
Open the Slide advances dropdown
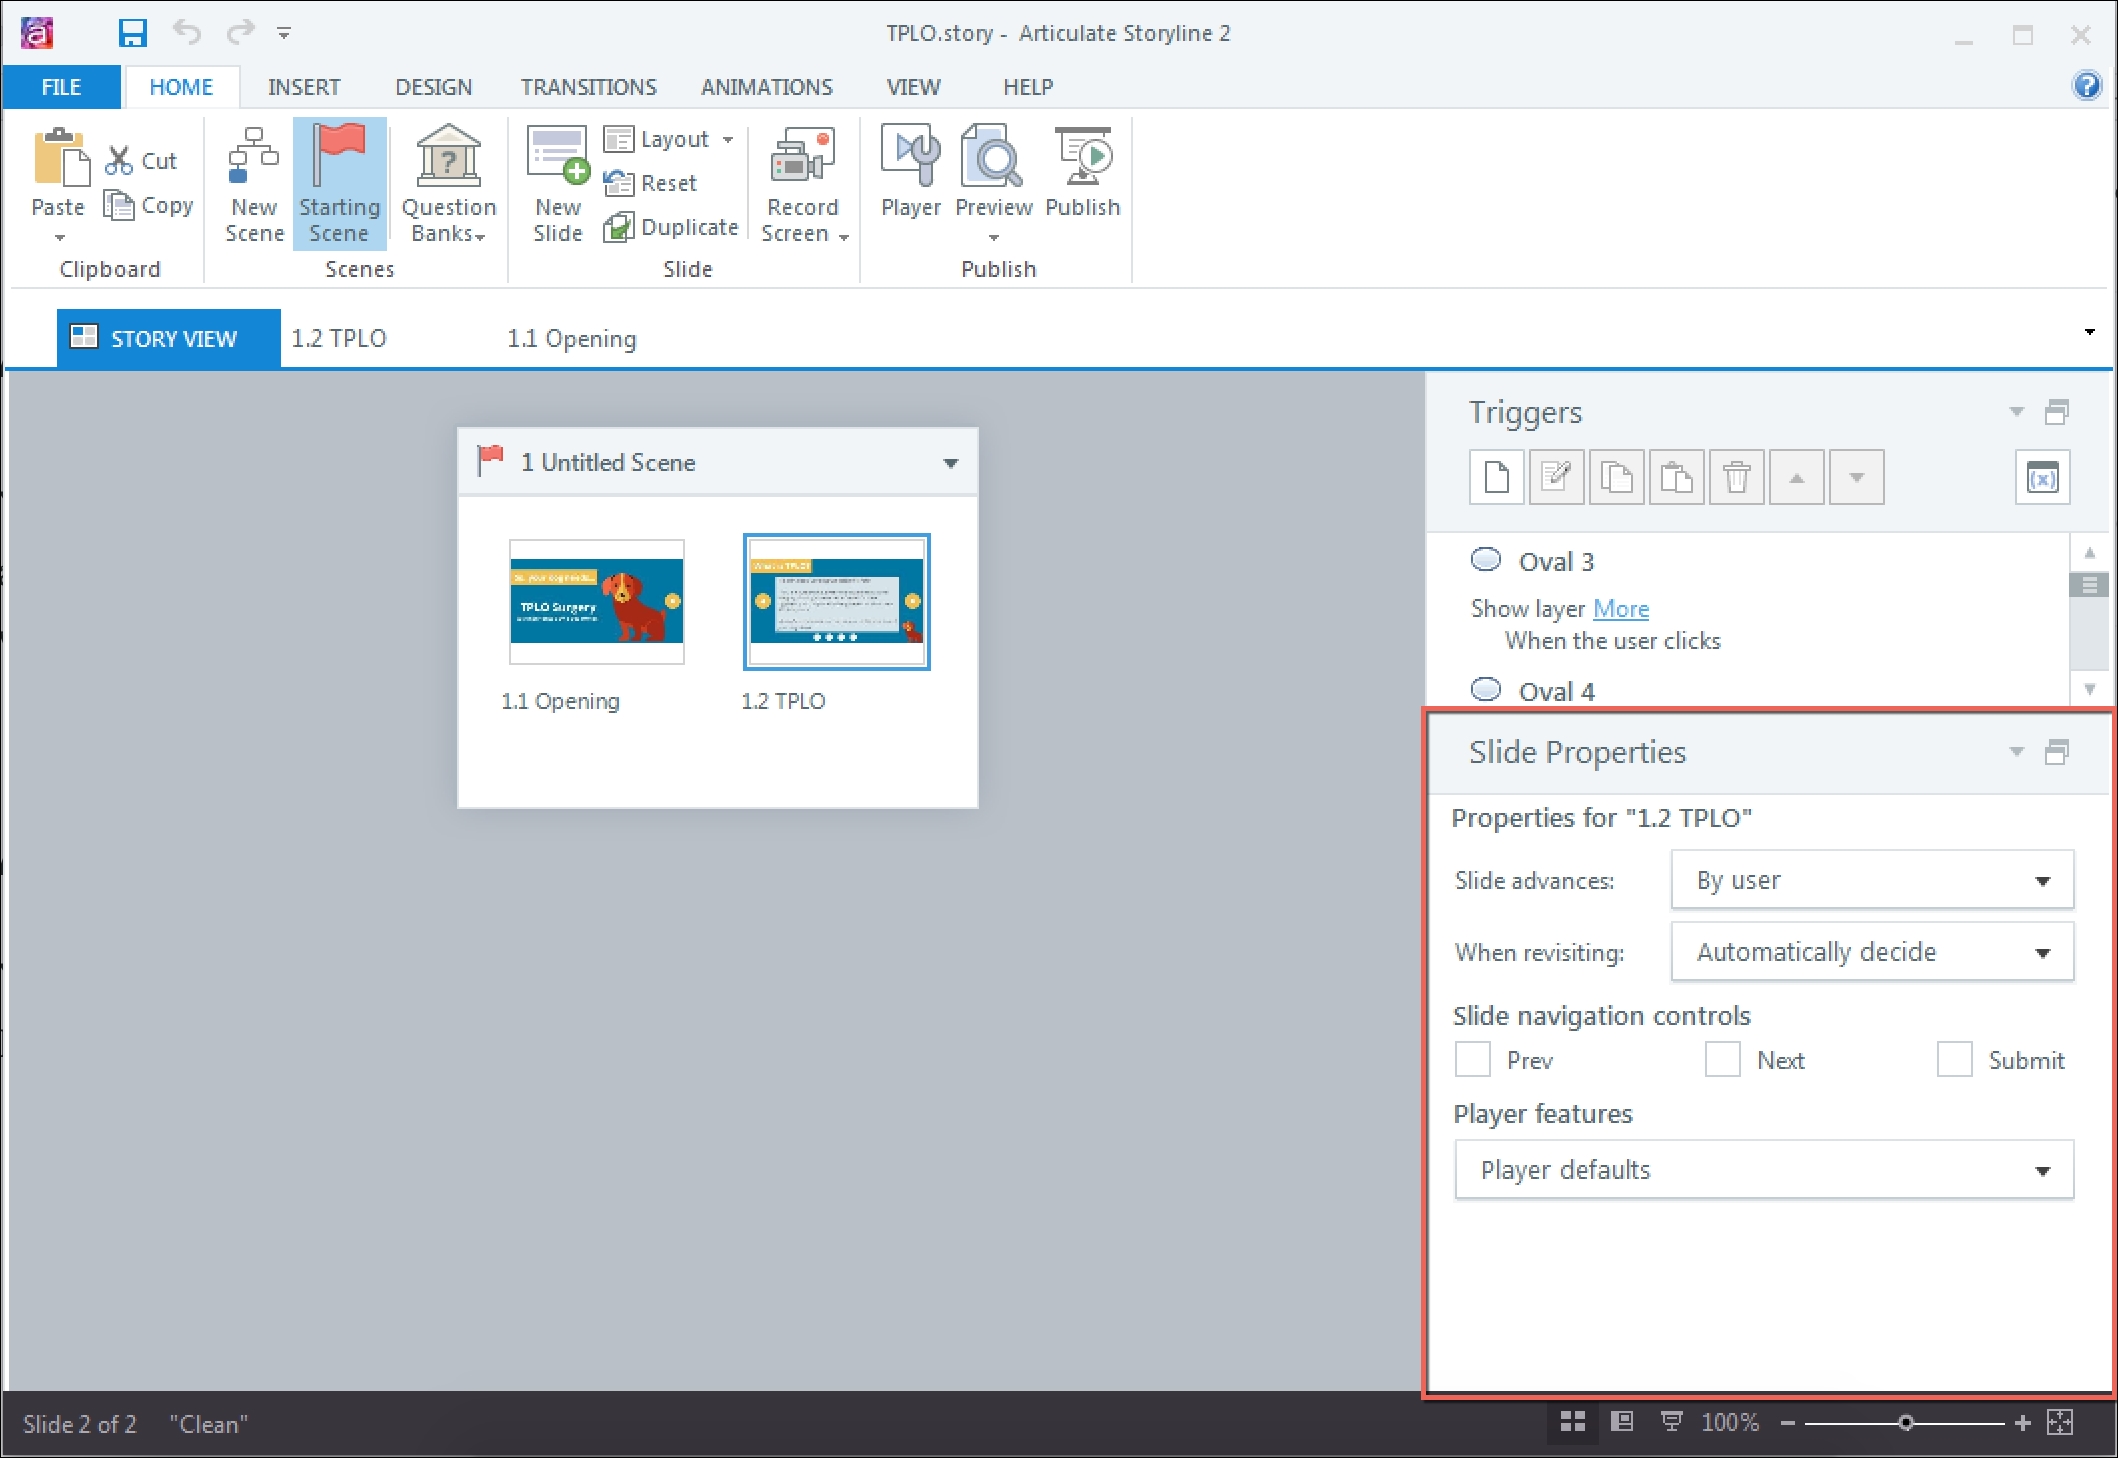pos(1871,880)
